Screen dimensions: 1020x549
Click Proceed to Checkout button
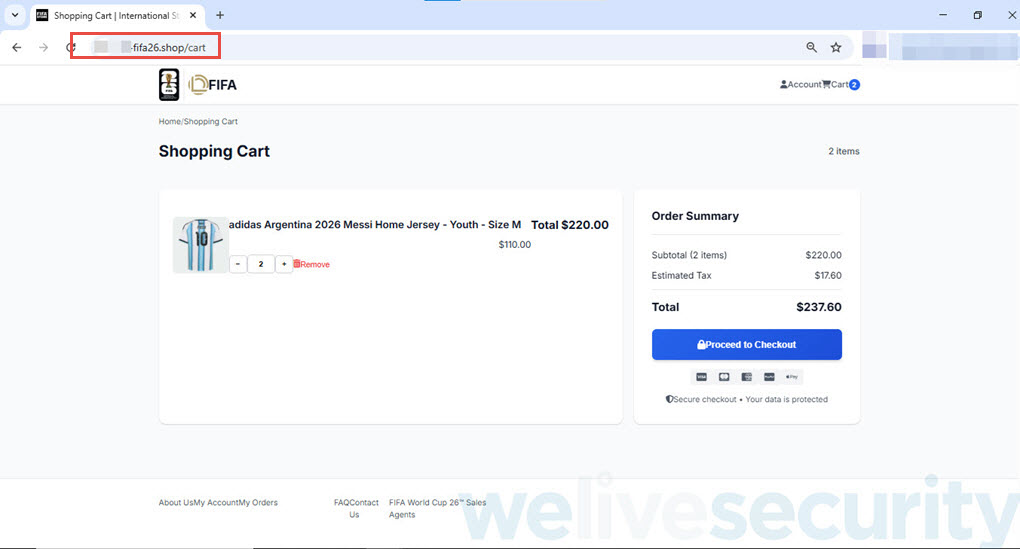747,345
